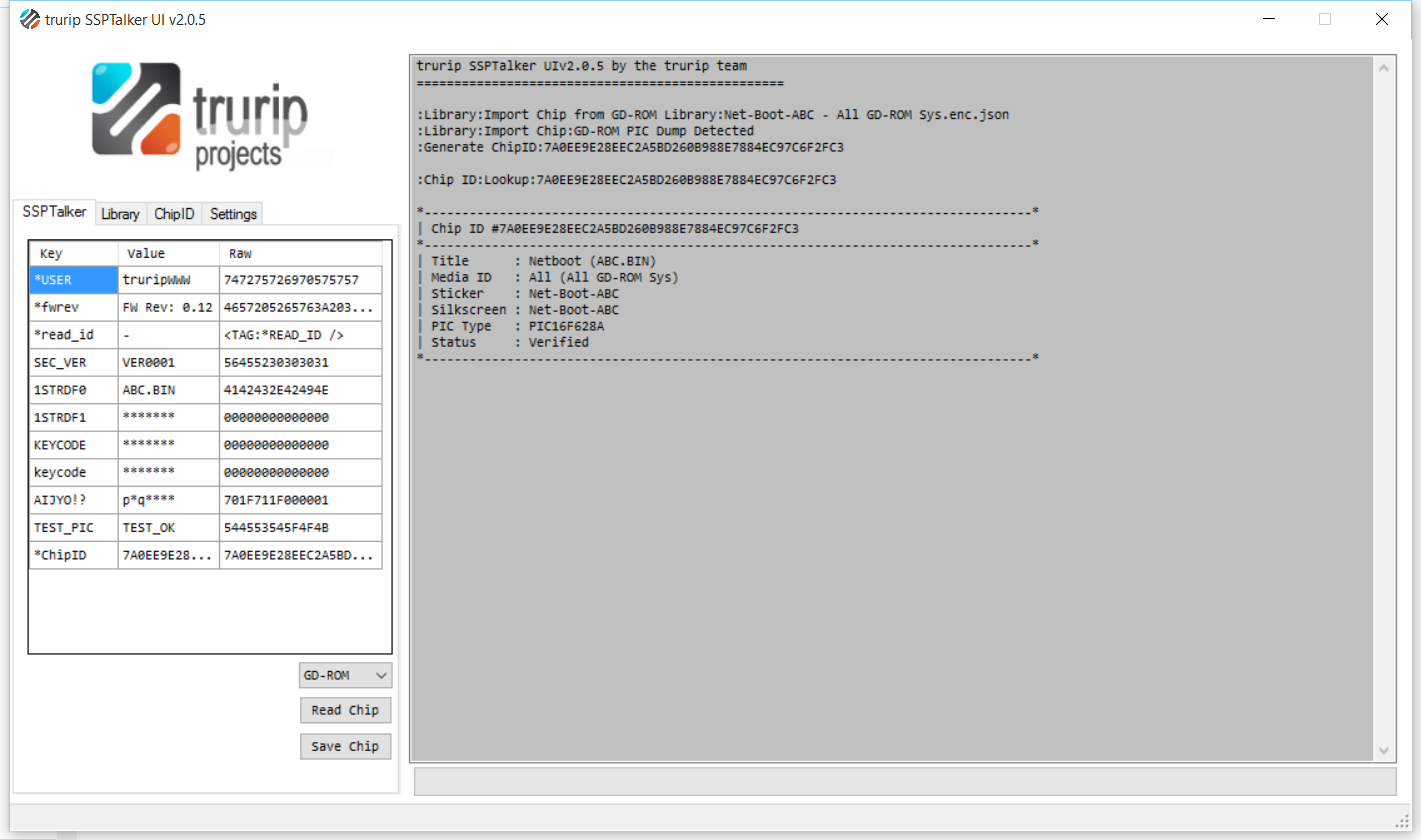Select raw cell 4142432E42494E
Image resolution: width=1421 pixels, height=840 pixels.
pyautogui.click(x=301, y=390)
